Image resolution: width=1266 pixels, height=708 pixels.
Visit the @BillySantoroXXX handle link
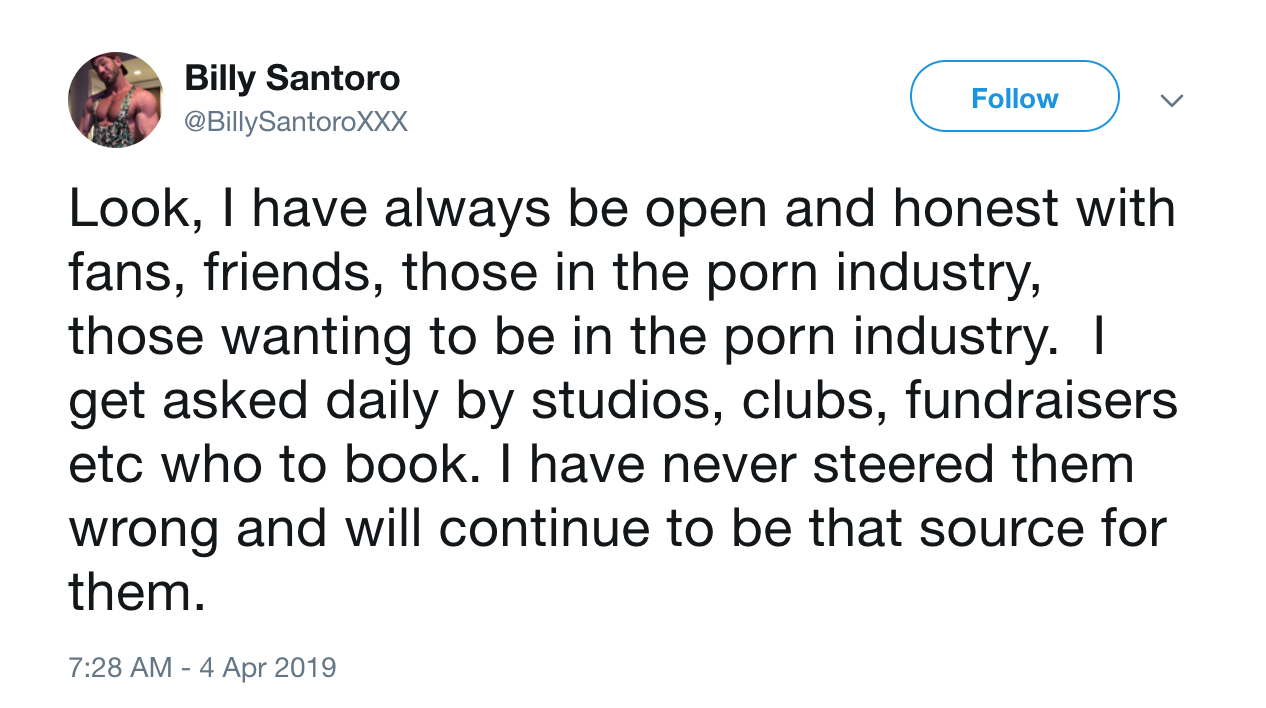coord(296,122)
